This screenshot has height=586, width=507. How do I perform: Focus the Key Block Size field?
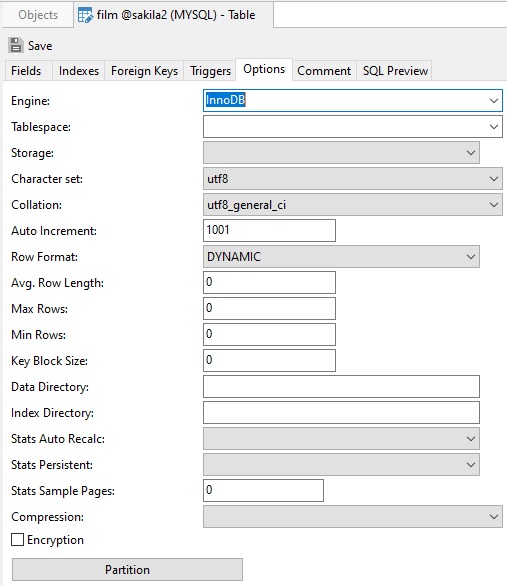(269, 360)
